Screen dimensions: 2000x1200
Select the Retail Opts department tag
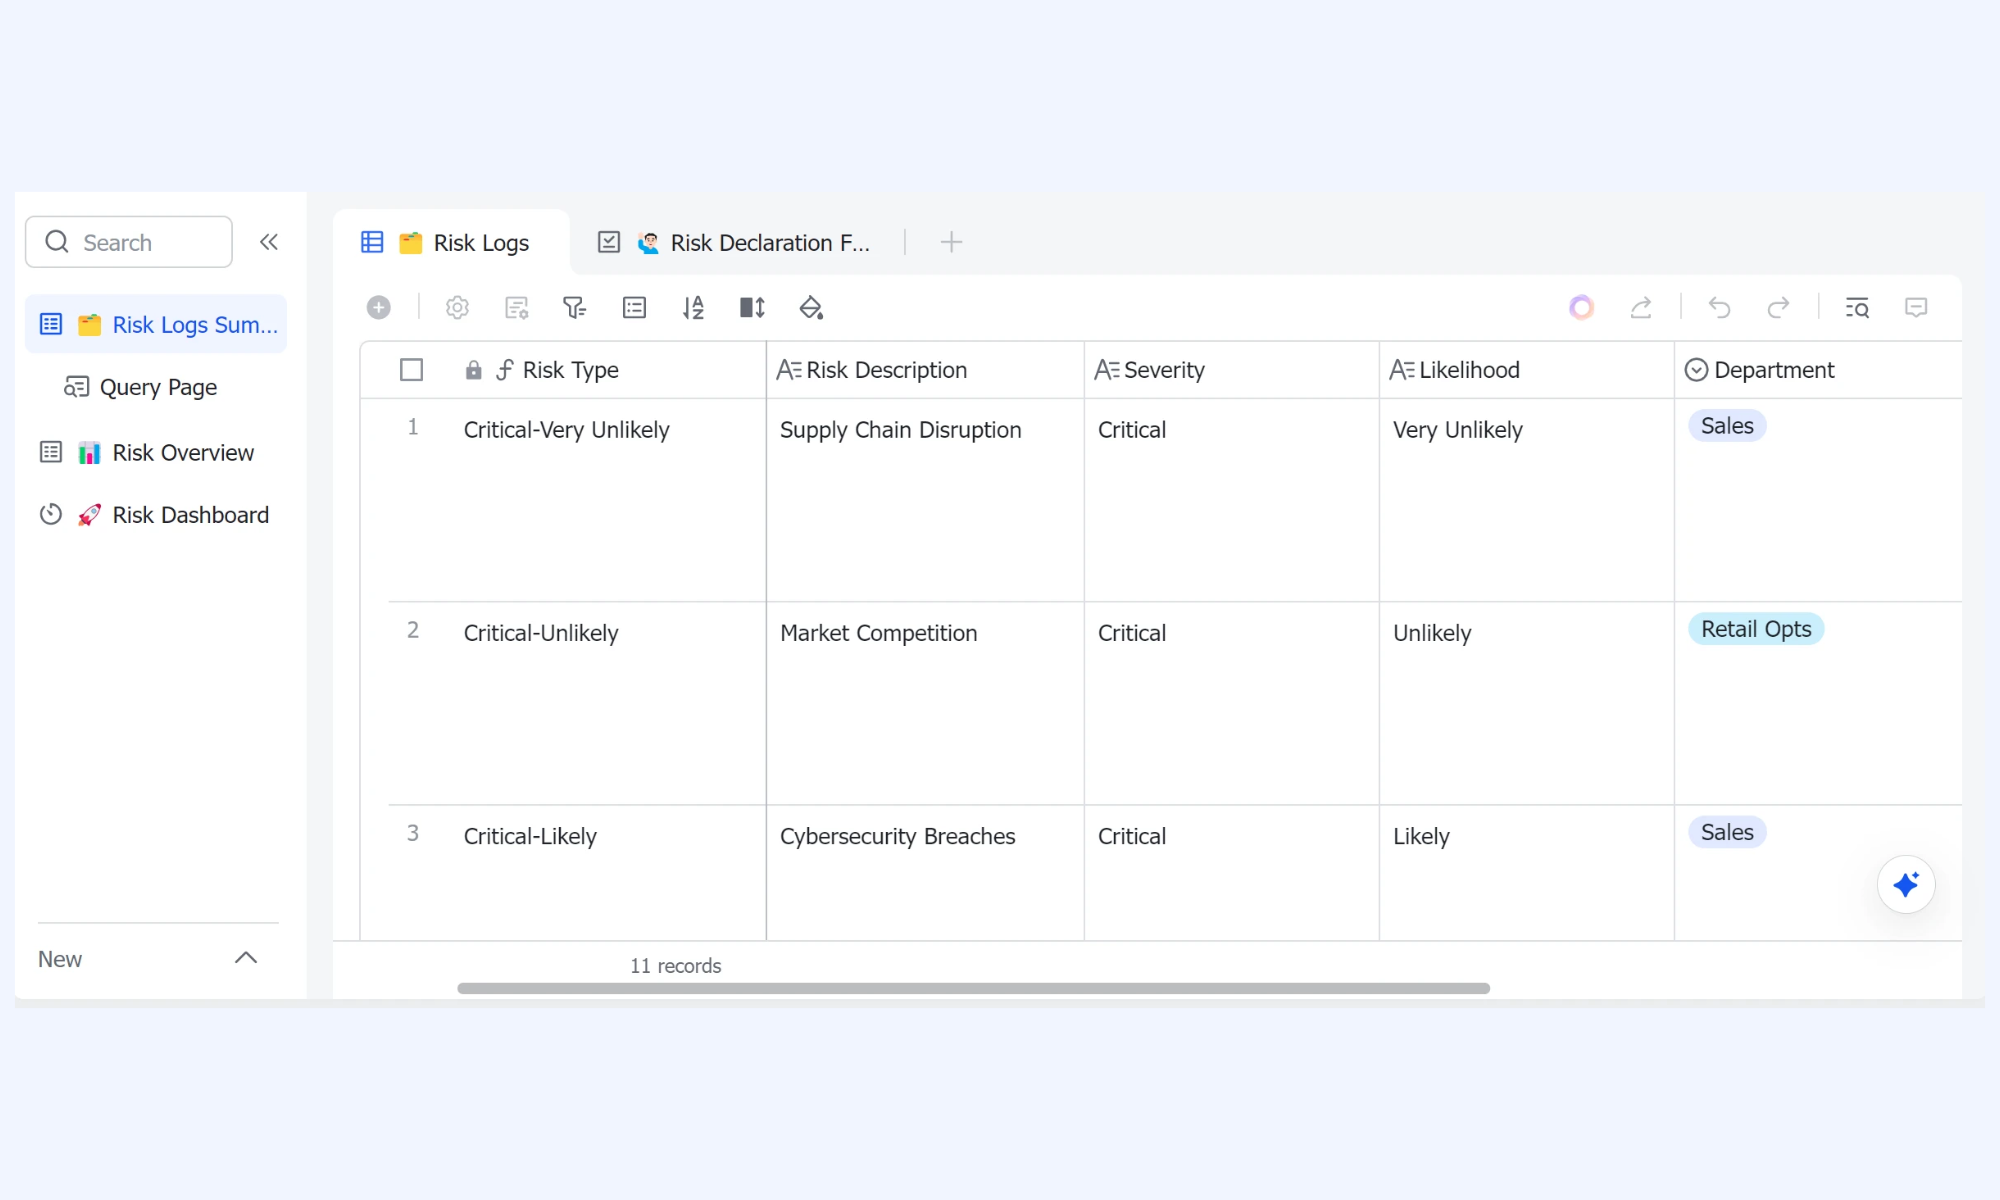tap(1756, 629)
